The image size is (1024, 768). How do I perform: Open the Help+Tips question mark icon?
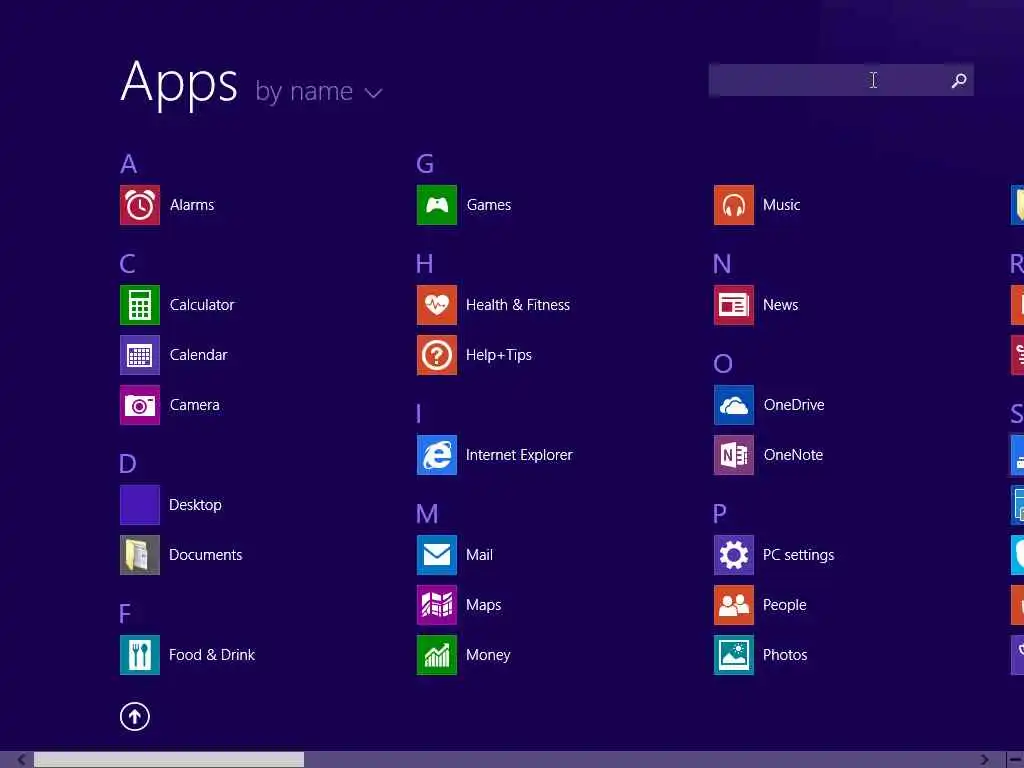click(437, 355)
